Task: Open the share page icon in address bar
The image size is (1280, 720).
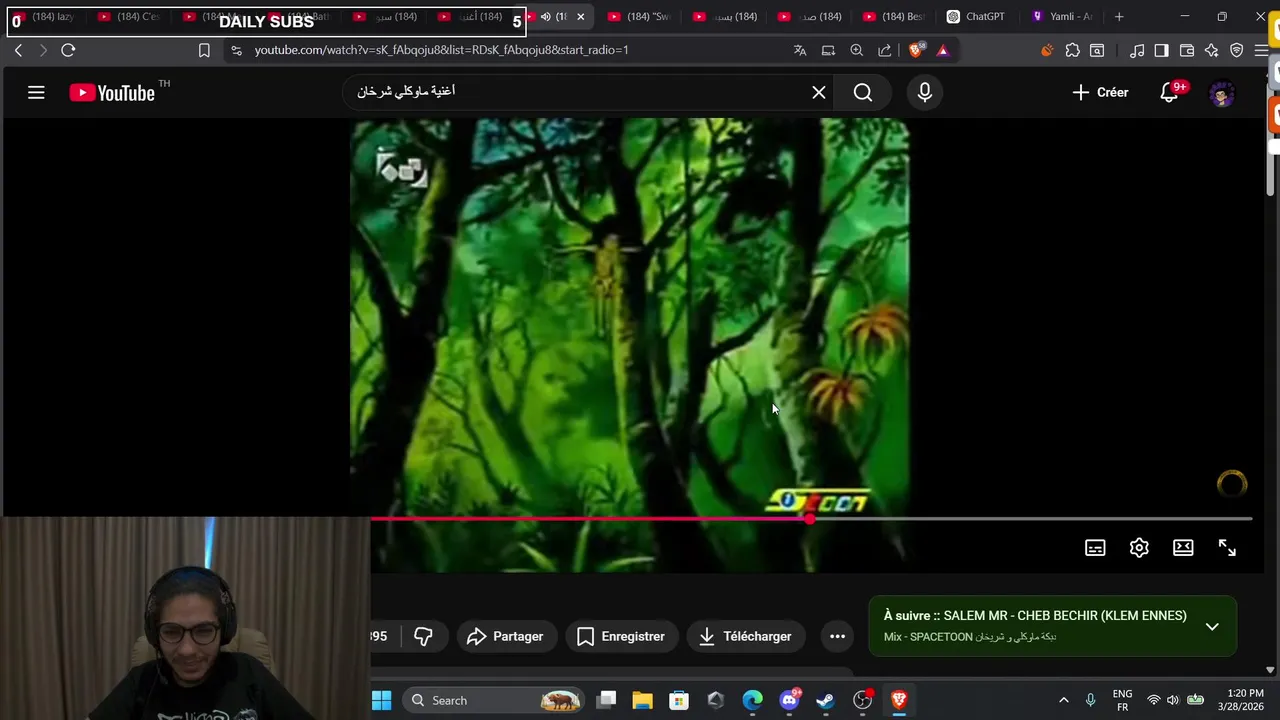Action: [x=885, y=50]
